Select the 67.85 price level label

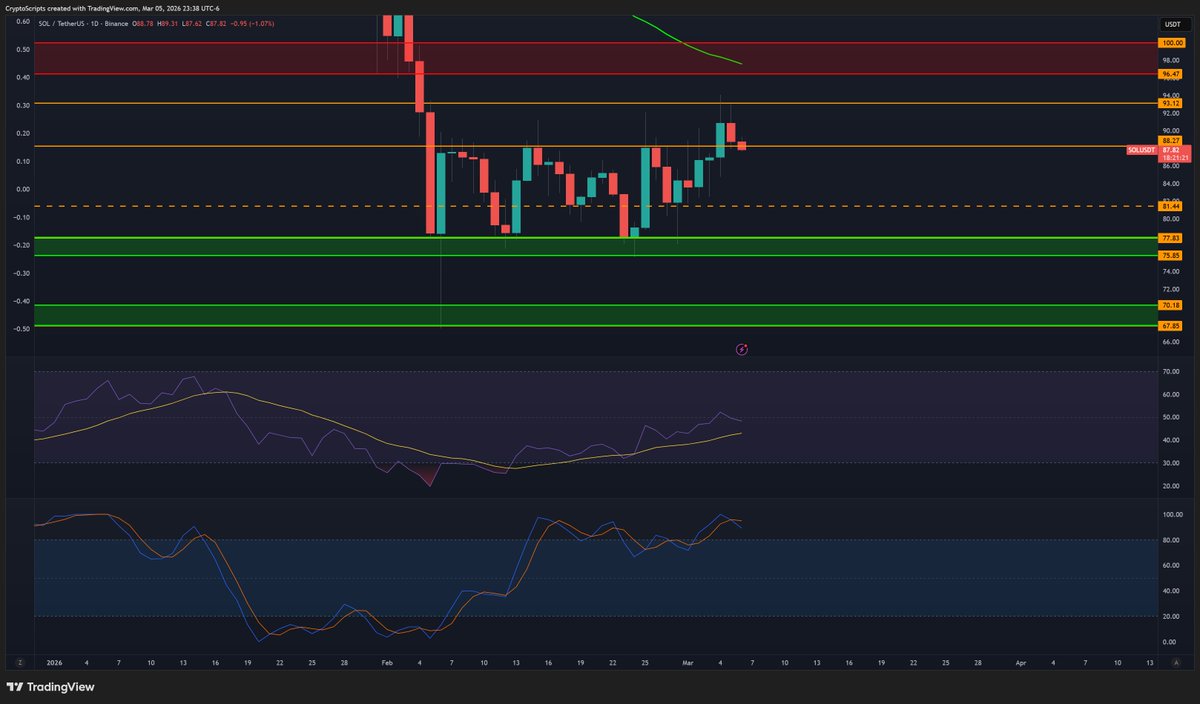[x=1172, y=325]
